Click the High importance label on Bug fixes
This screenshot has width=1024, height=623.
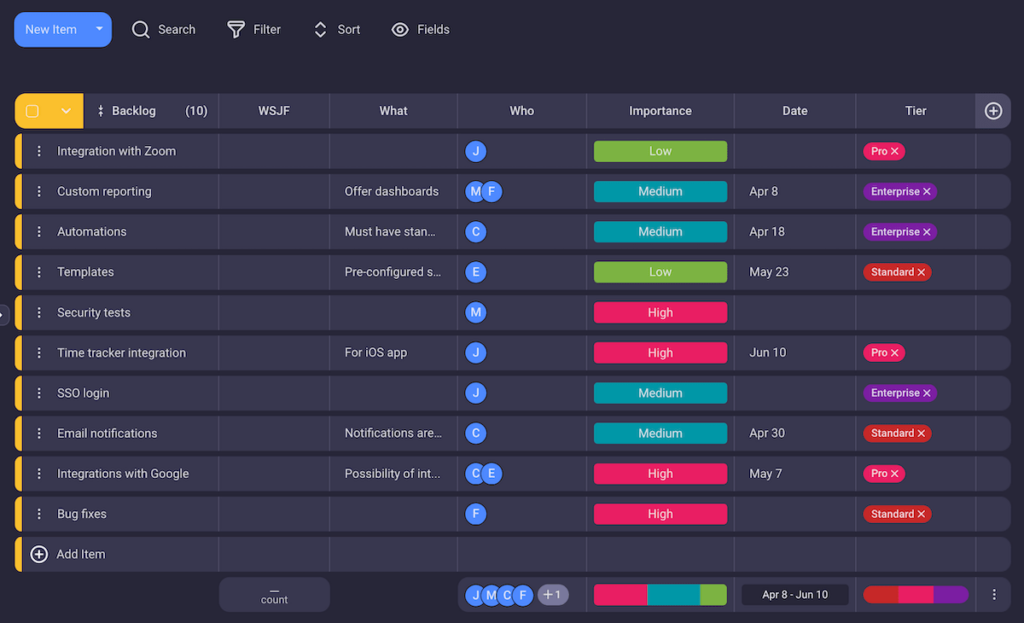point(660,514)
